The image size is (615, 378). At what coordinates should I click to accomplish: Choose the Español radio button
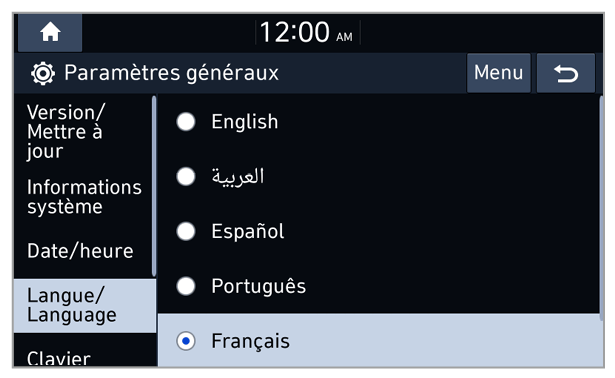(x=186, y=231)
